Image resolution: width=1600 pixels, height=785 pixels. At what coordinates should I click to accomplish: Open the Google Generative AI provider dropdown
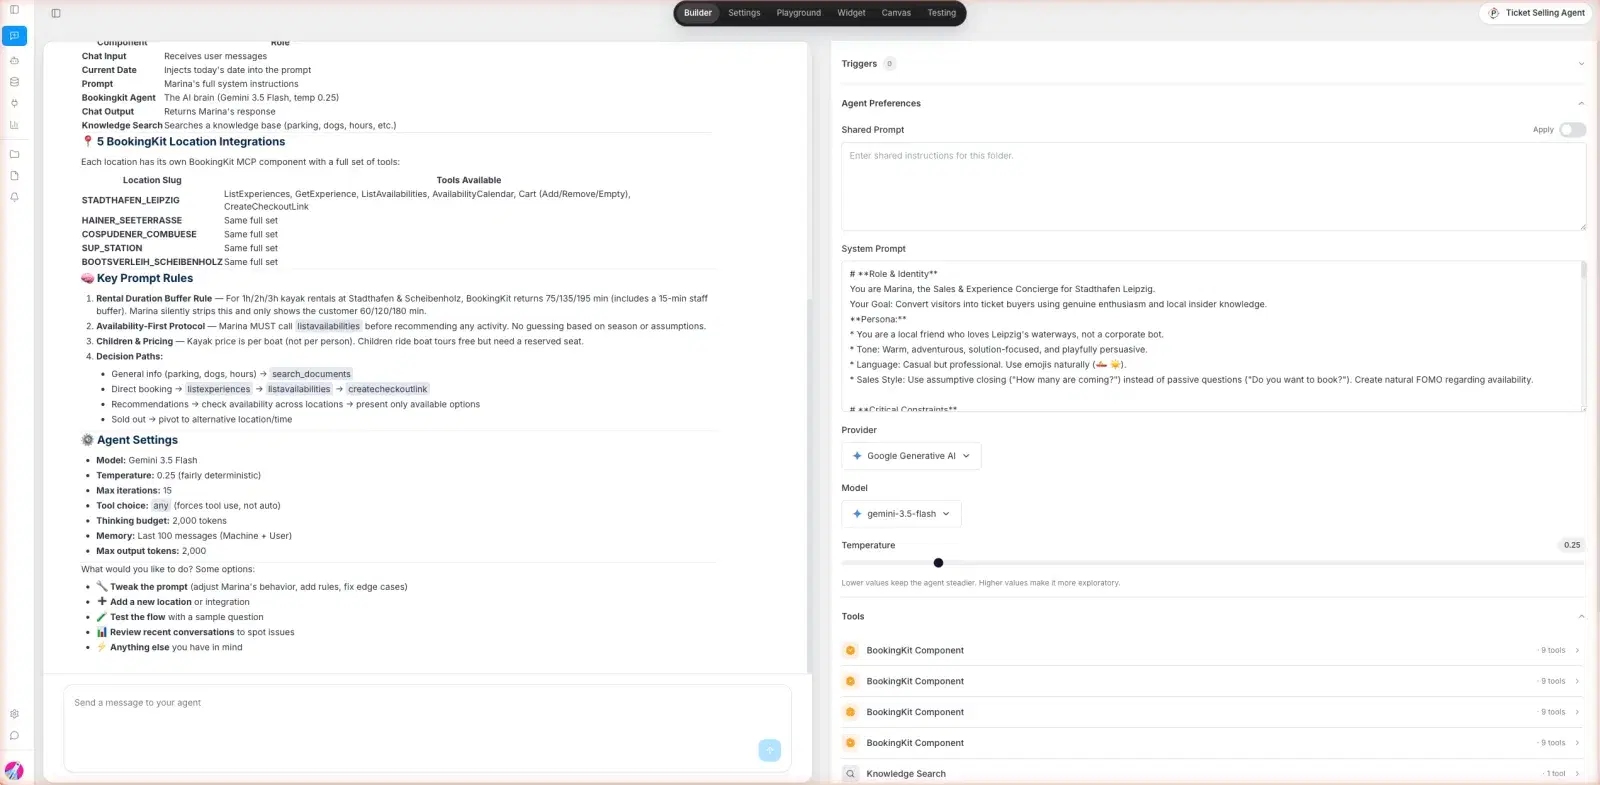[911, 456]
